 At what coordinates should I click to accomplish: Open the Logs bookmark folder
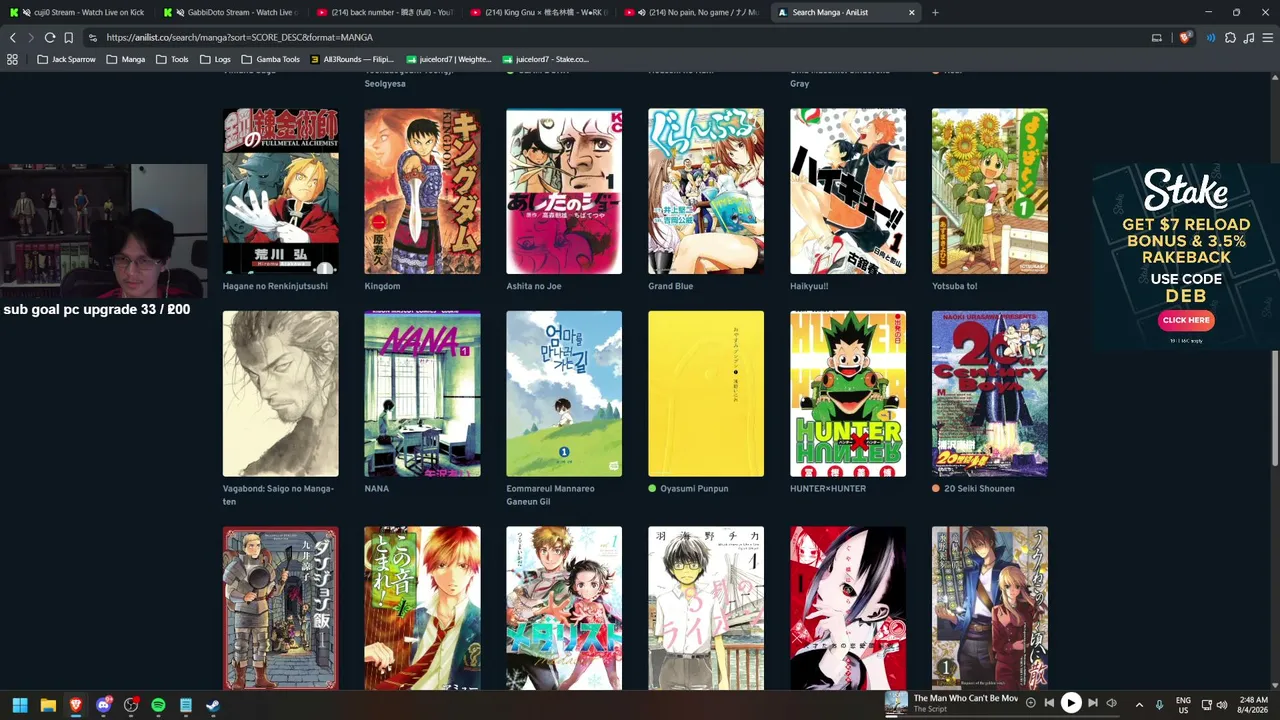pos(215,59)
